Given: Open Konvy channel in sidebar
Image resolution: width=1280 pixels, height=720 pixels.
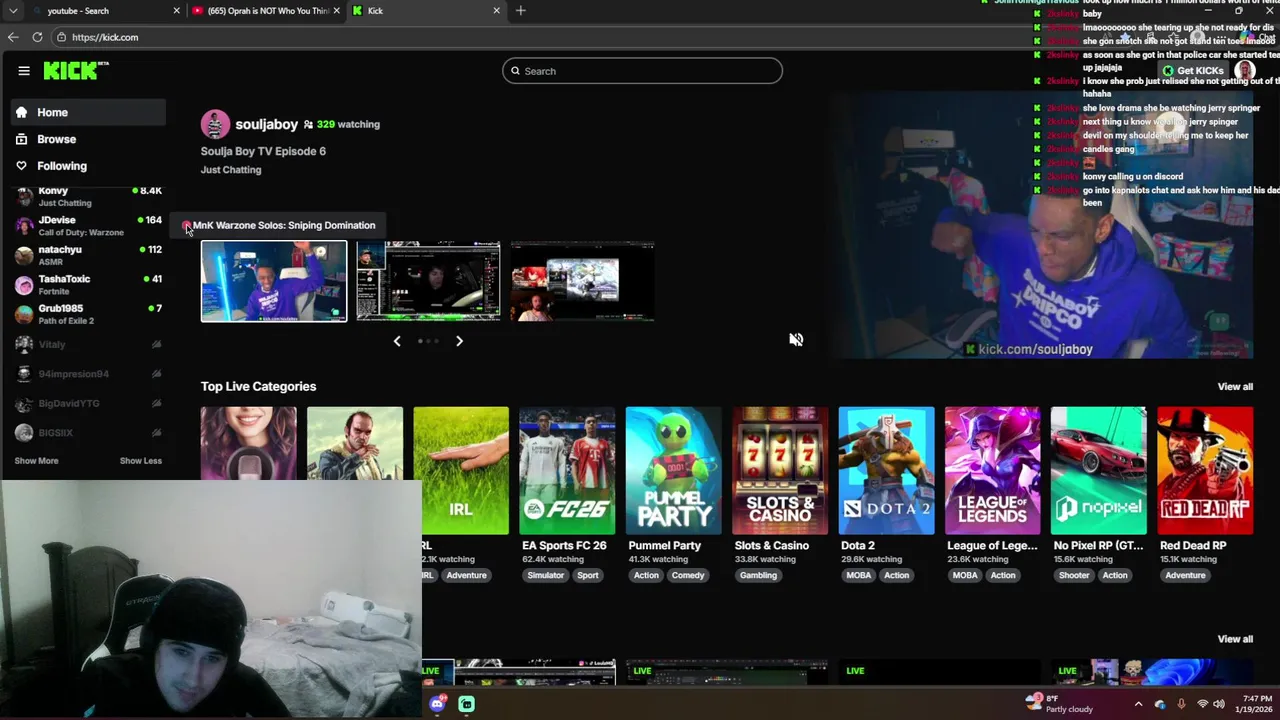Looking at the screenshot, I should click(x=88, y=196).
